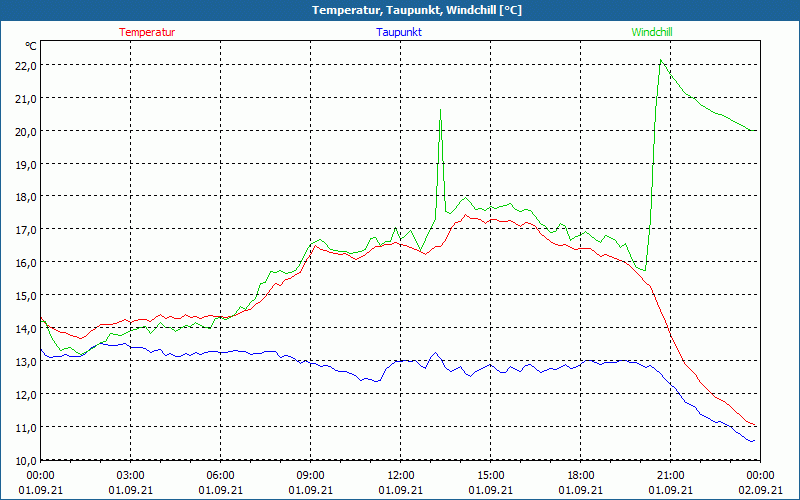Click the 15:00 time axis label
The width and height of the screenshot is (800, 500).
pyautogui.click(x=491, y=476)
